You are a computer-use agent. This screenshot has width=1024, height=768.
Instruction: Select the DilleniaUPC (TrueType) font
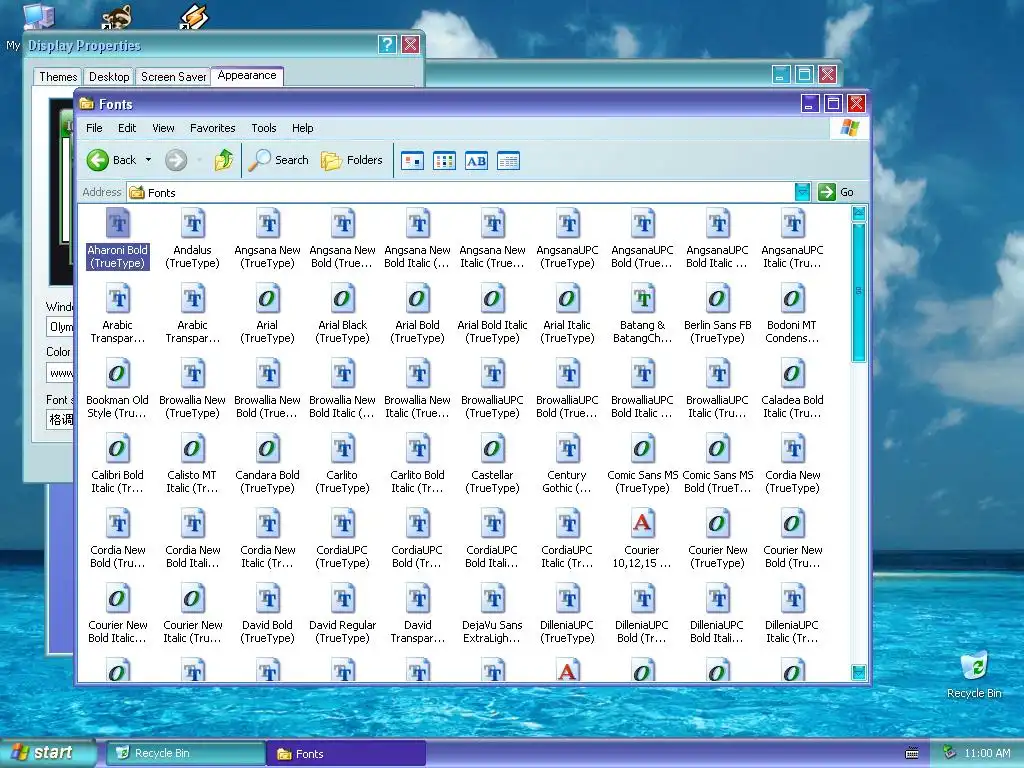coord(568,615)
